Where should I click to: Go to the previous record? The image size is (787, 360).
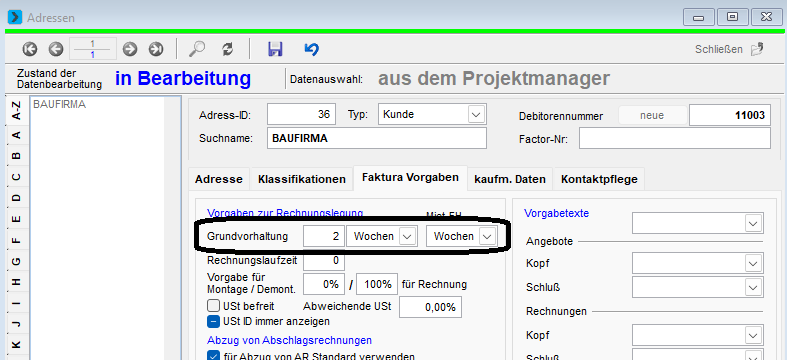56,49
